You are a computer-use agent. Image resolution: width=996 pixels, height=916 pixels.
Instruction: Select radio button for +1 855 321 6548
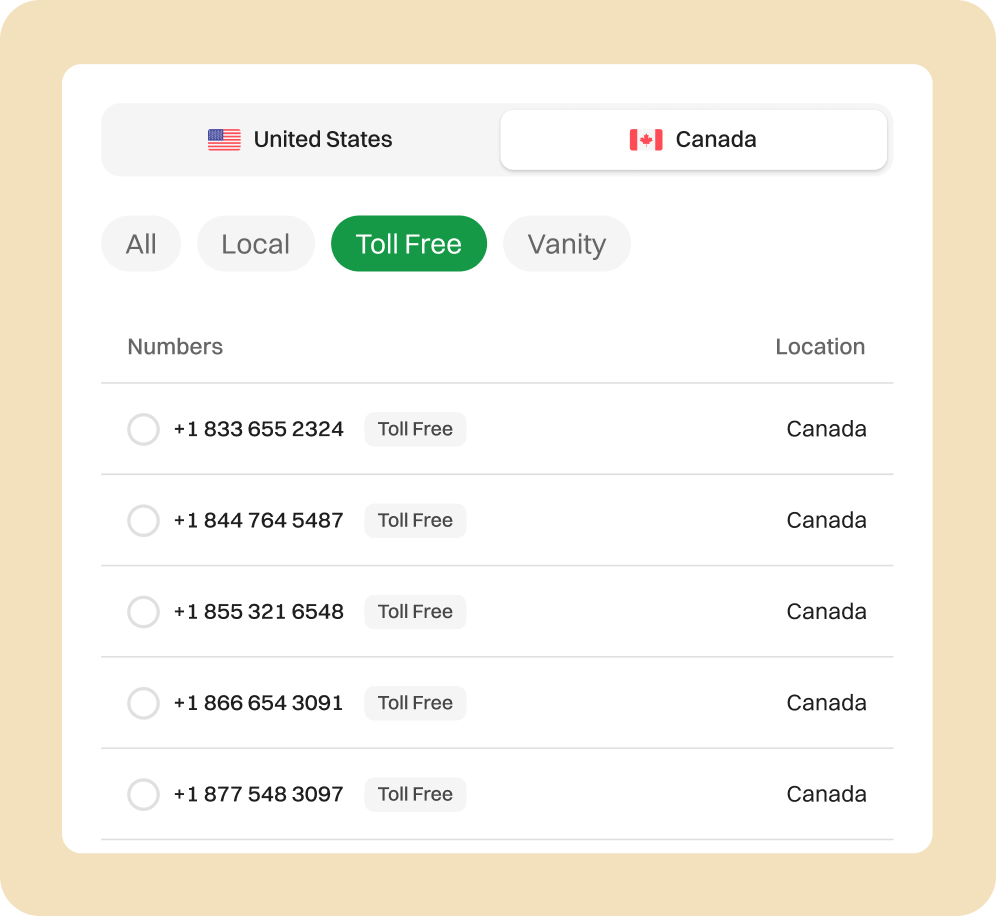143,612
